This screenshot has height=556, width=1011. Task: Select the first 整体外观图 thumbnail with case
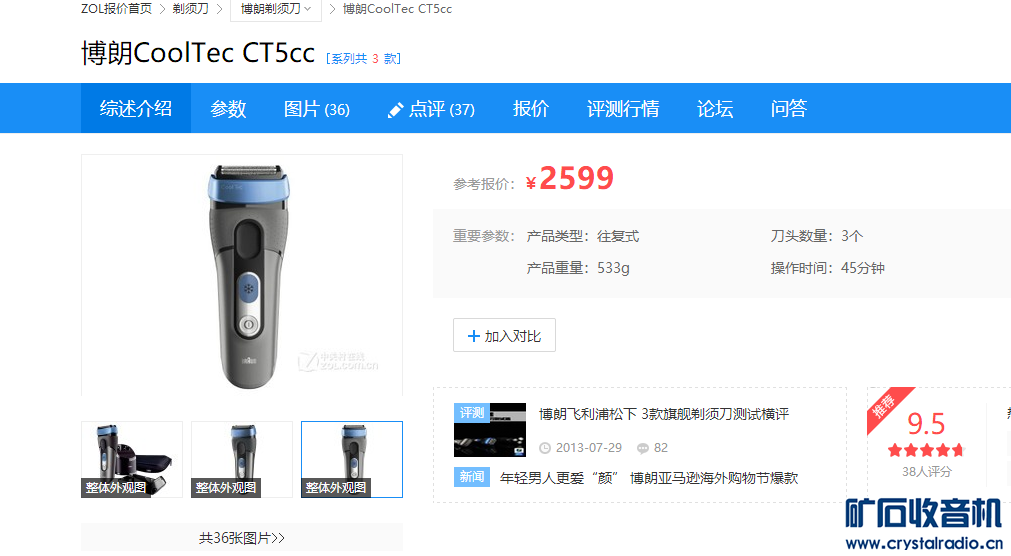132,459
